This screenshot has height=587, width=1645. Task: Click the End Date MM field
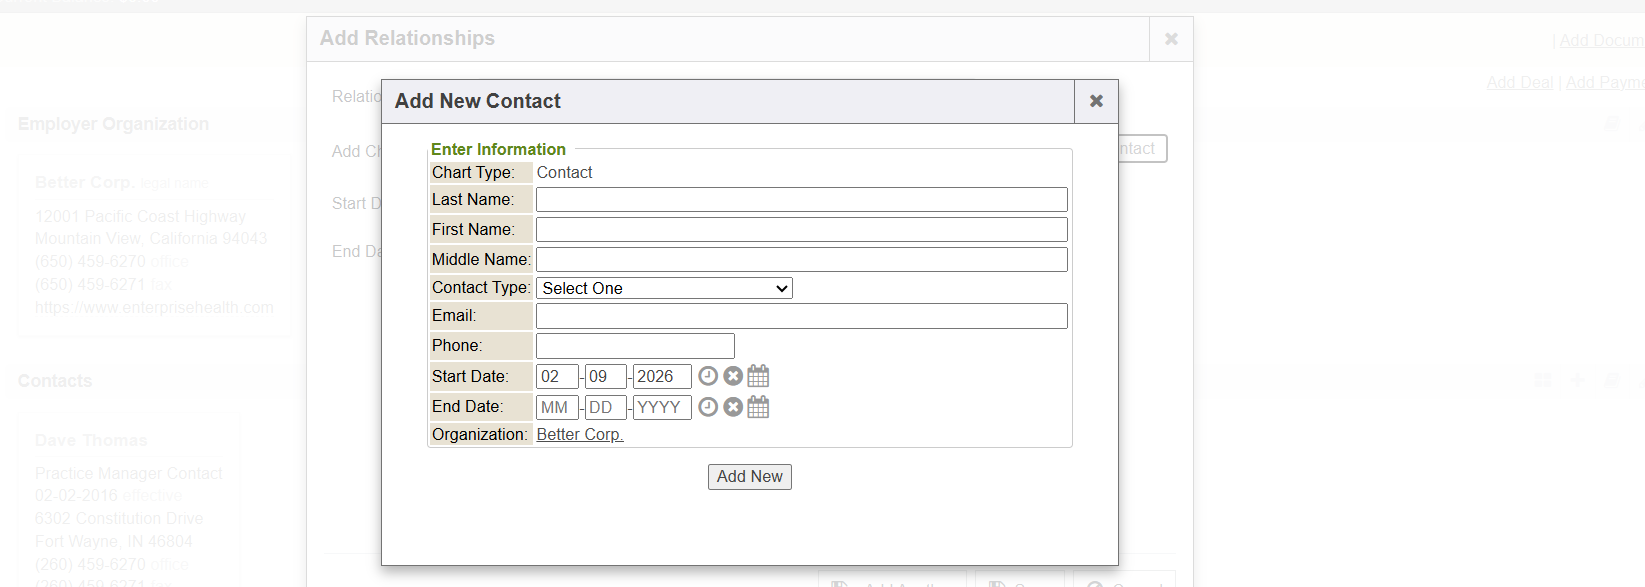(x=557, y=408)
